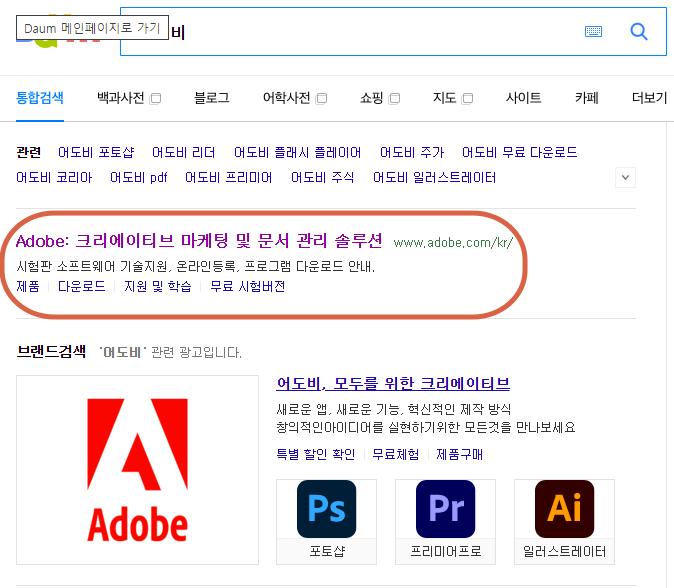Click the 특별 할인 확인 link
Viewport: 674px width, 588px height.
pyautogui.click(x=316, y=454)
